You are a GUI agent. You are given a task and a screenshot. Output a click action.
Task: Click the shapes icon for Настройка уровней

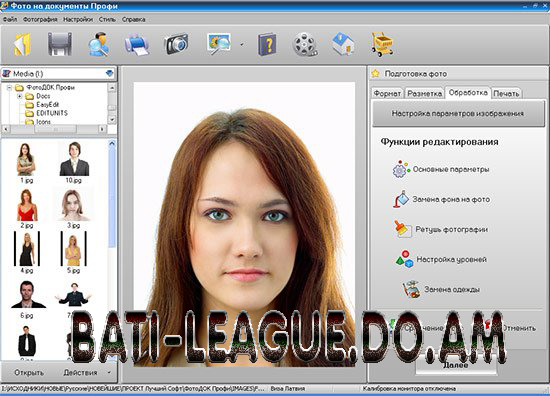tap(404, 259)
